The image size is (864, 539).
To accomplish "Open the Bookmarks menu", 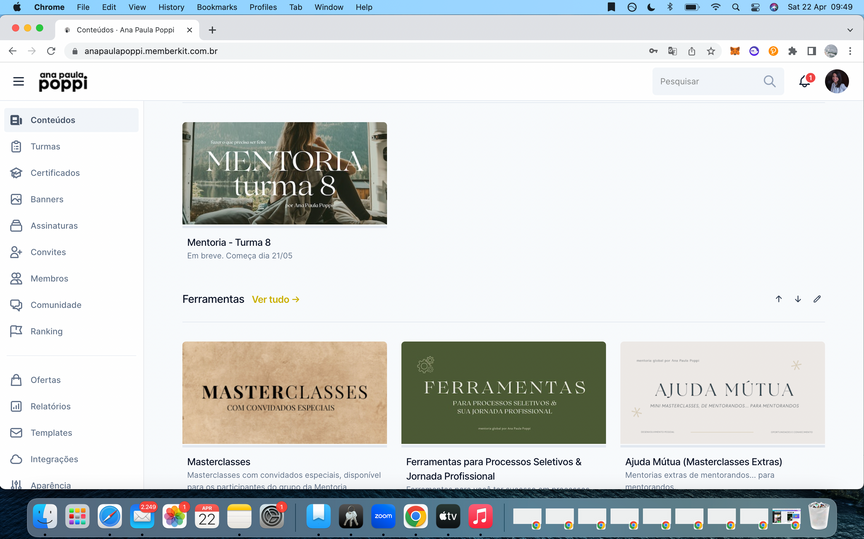I will point(217,7).
